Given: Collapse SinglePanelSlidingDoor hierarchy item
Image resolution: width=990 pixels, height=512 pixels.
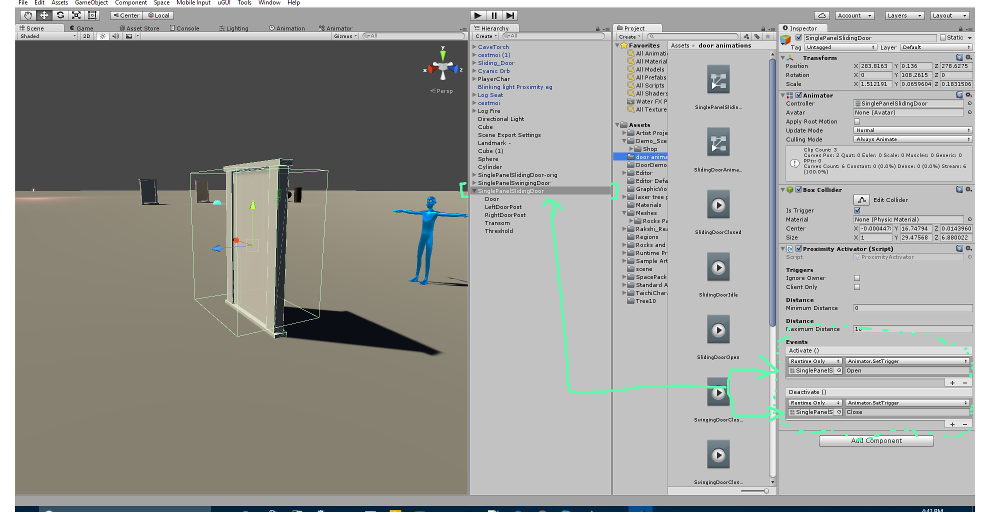Looking at the screenshot, I should point(474,191).
